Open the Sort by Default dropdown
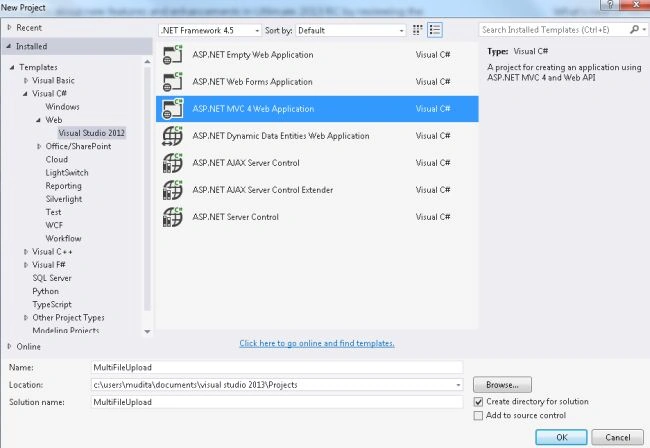The width and height of the screenshot is (650, 448). (351, 30)
